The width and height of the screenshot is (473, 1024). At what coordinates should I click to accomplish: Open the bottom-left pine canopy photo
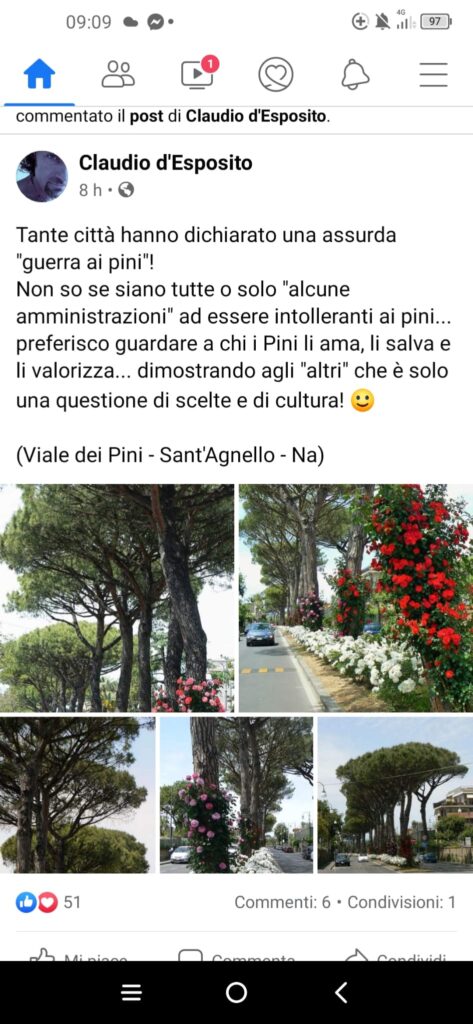tap(77, 795)
